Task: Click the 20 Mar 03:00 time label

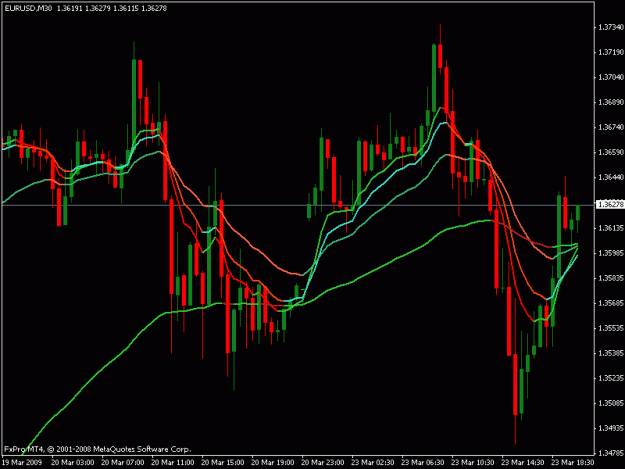Action: click(x=73, y=463)
